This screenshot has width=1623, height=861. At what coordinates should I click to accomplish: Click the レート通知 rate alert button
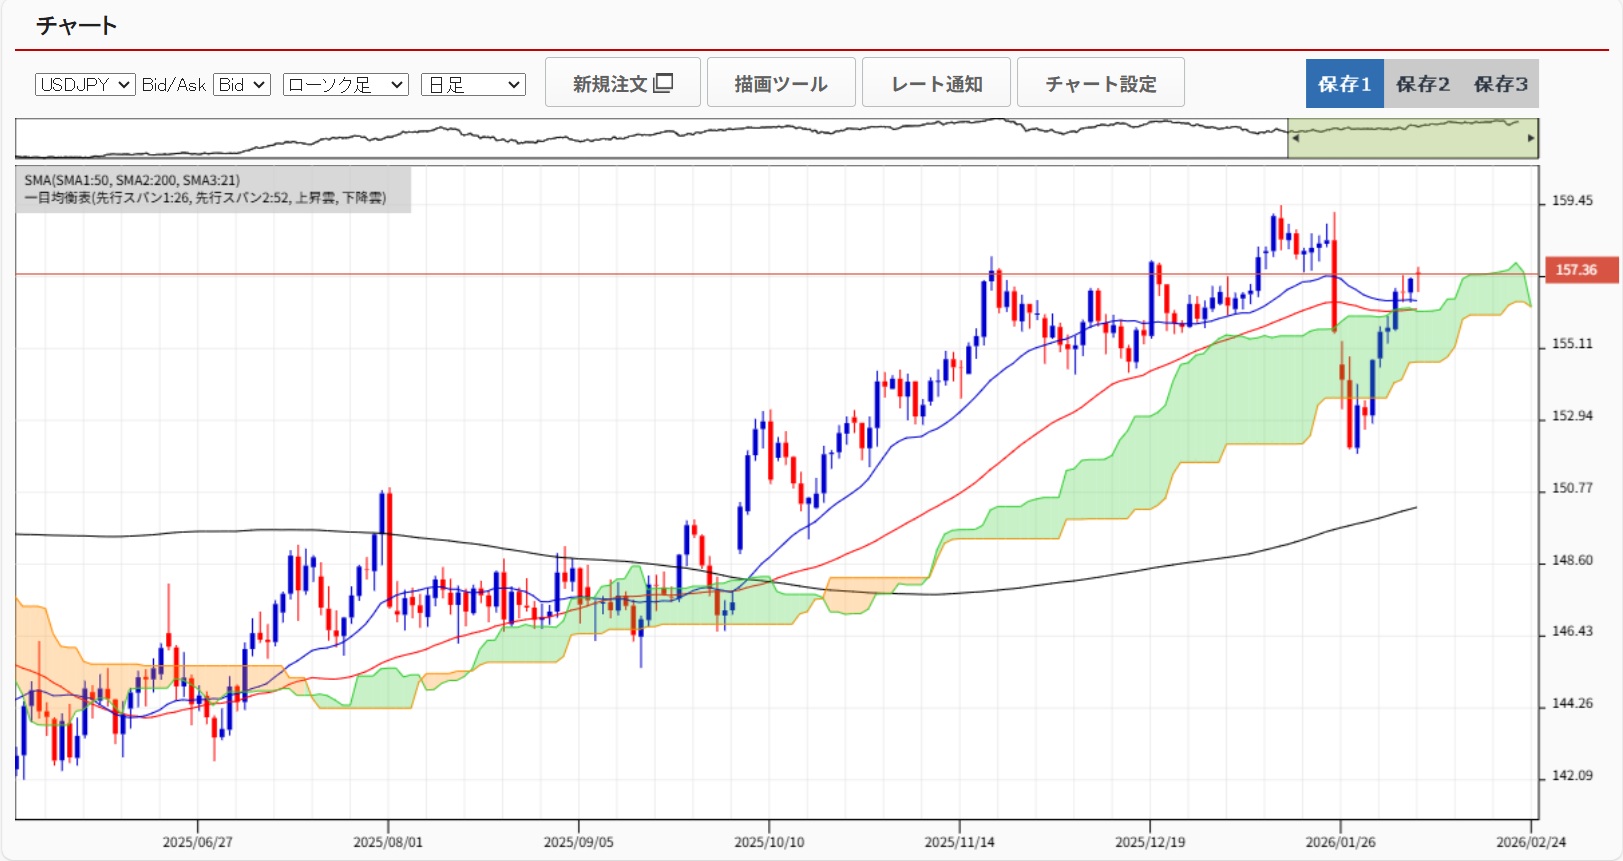936,83
